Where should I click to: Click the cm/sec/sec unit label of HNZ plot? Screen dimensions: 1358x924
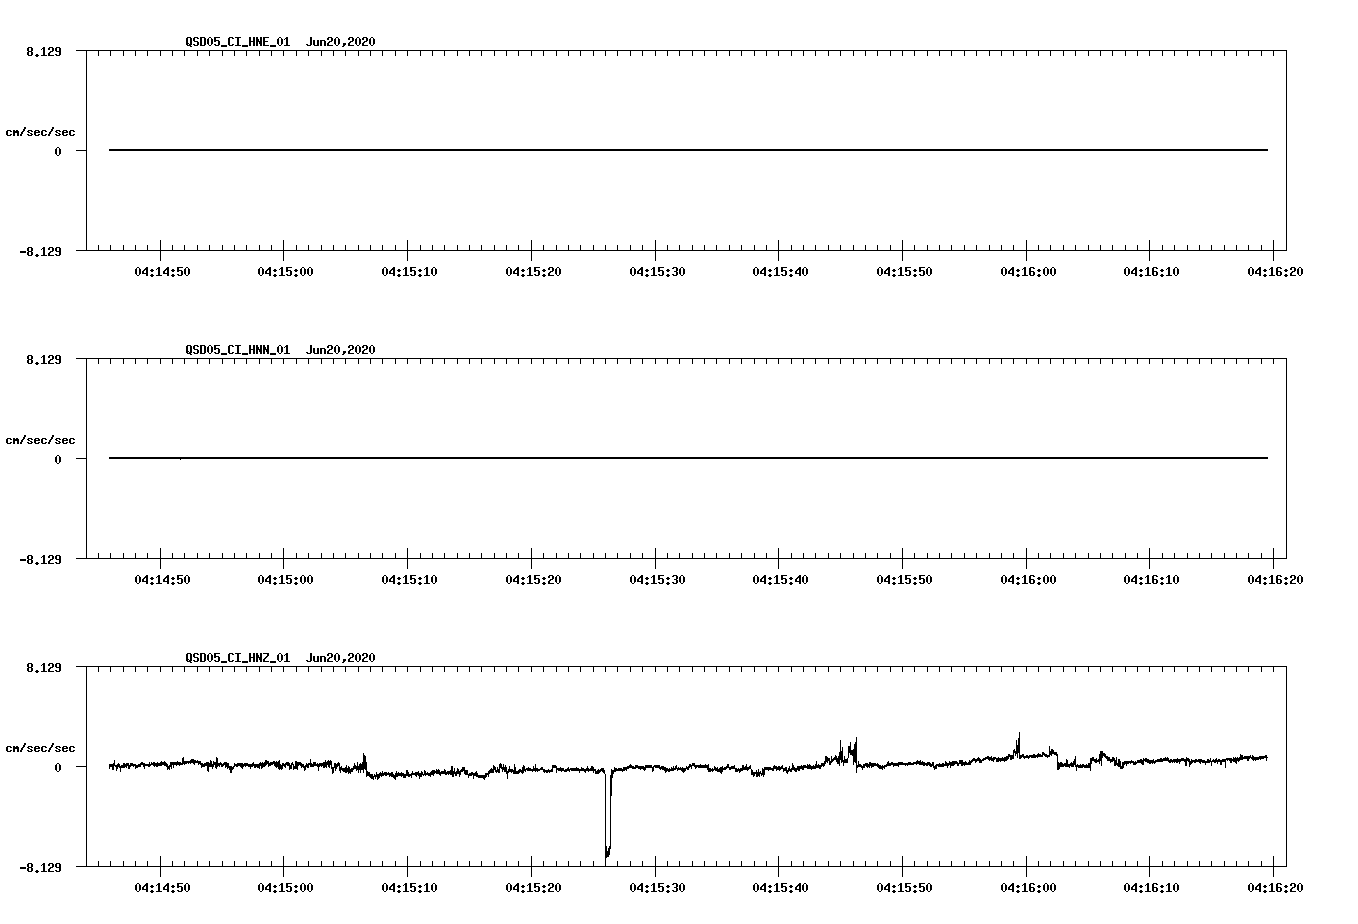click(x=40, y=748)
